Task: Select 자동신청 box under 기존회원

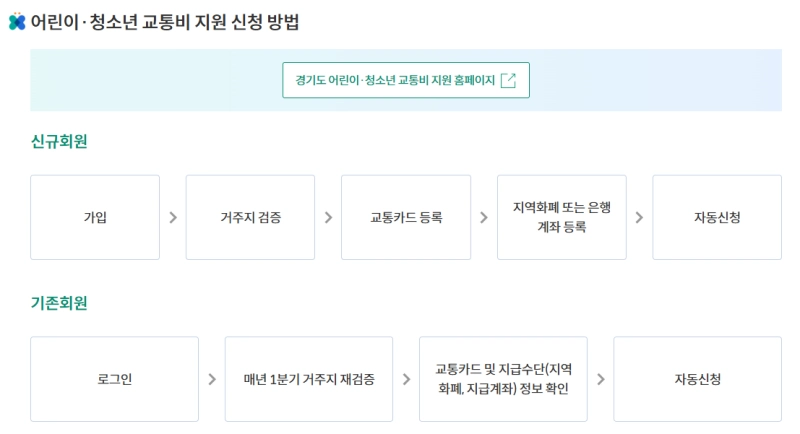Action: click(697, 379)
